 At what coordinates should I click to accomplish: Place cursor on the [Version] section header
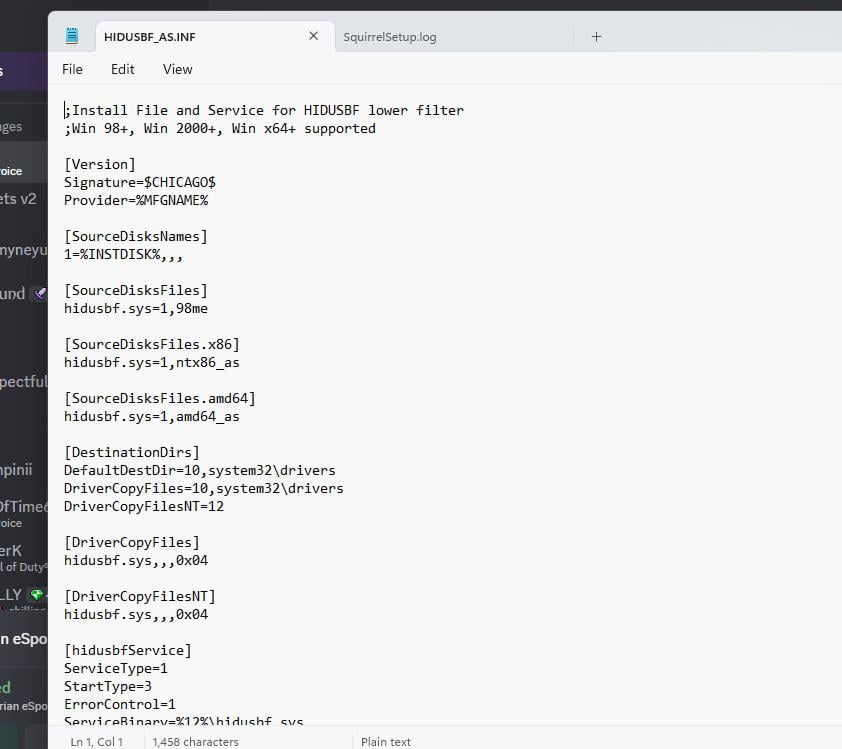click(100, 164)
